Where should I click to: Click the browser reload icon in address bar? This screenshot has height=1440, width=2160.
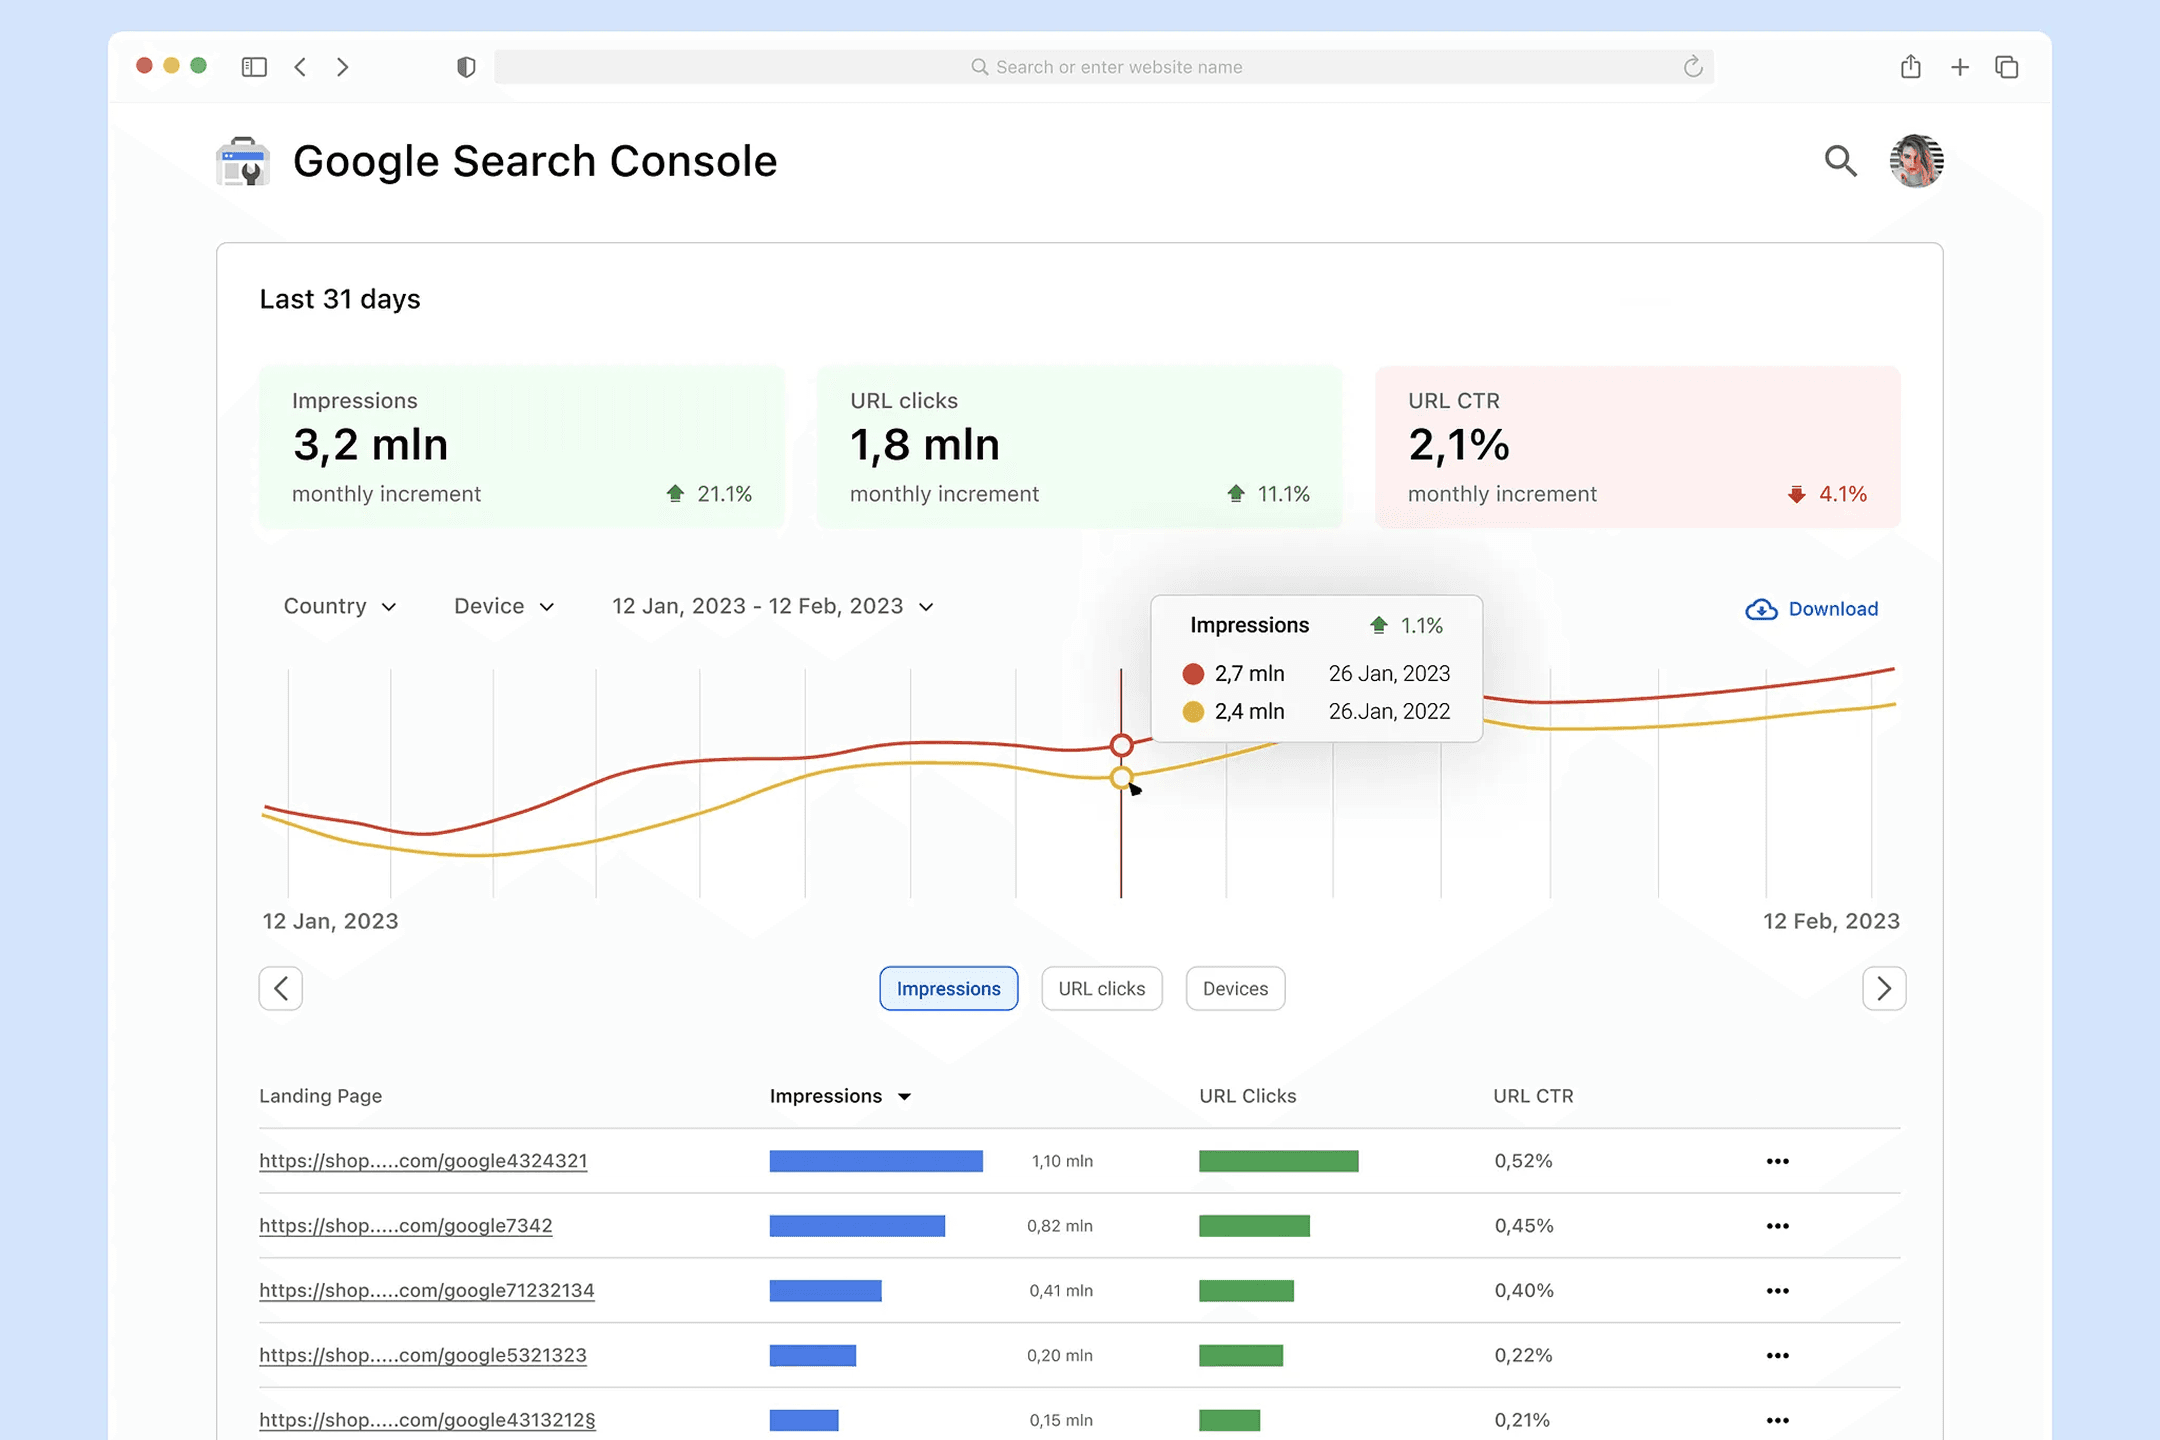pos(1693,66)
